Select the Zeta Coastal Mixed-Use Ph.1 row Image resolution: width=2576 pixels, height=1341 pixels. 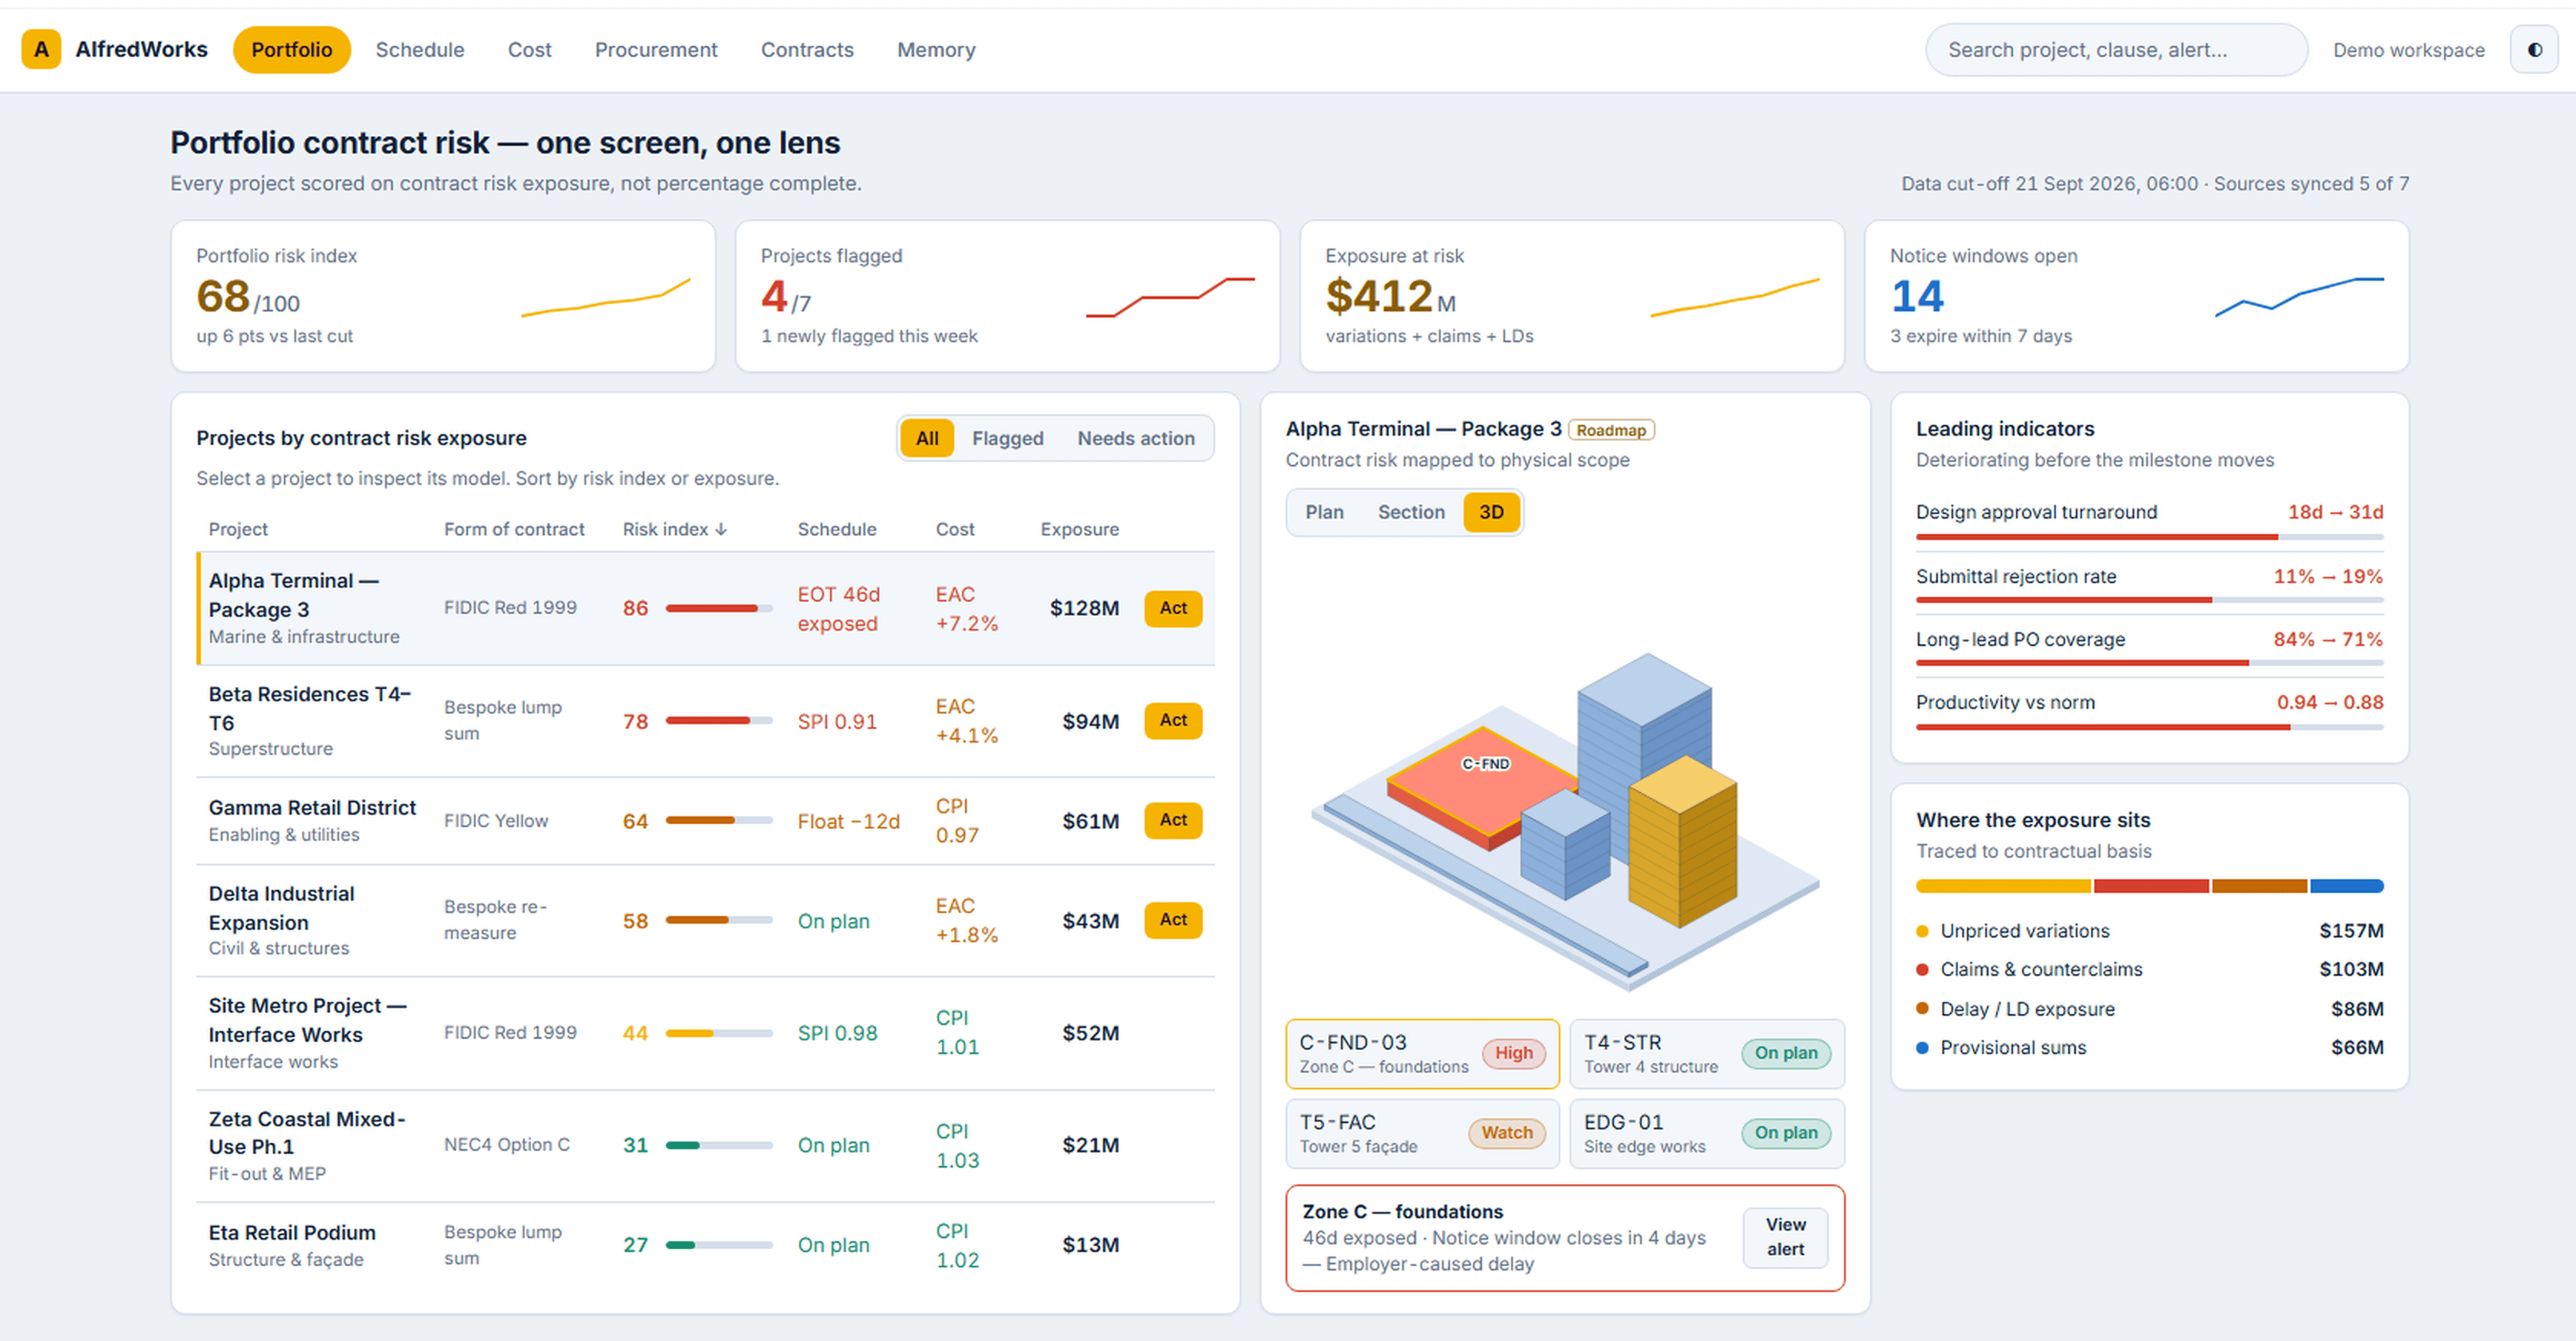705,1146
